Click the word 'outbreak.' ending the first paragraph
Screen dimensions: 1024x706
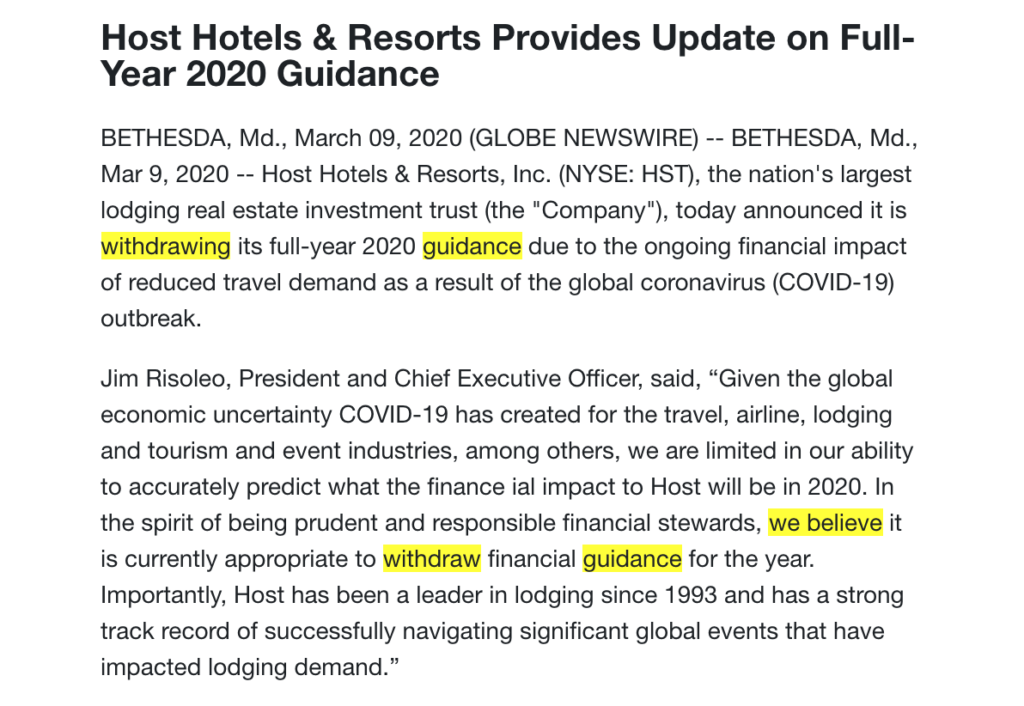click(x=151, y=318)
